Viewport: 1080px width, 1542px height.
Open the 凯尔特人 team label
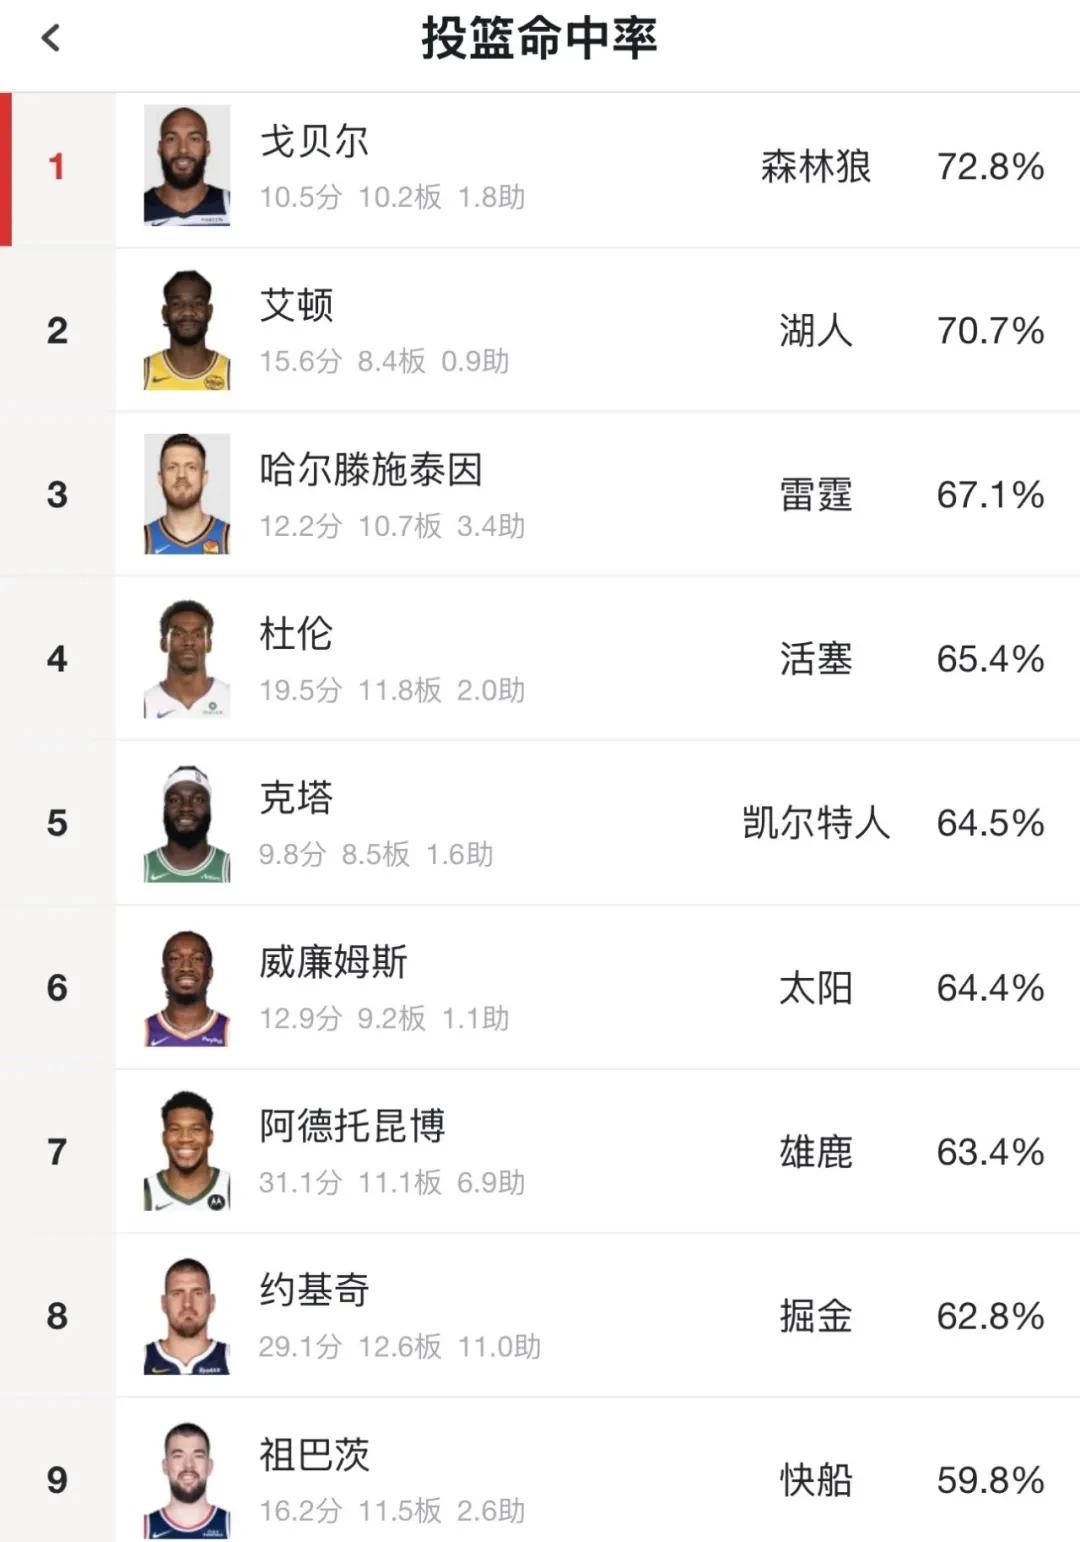tap(815, 823)
